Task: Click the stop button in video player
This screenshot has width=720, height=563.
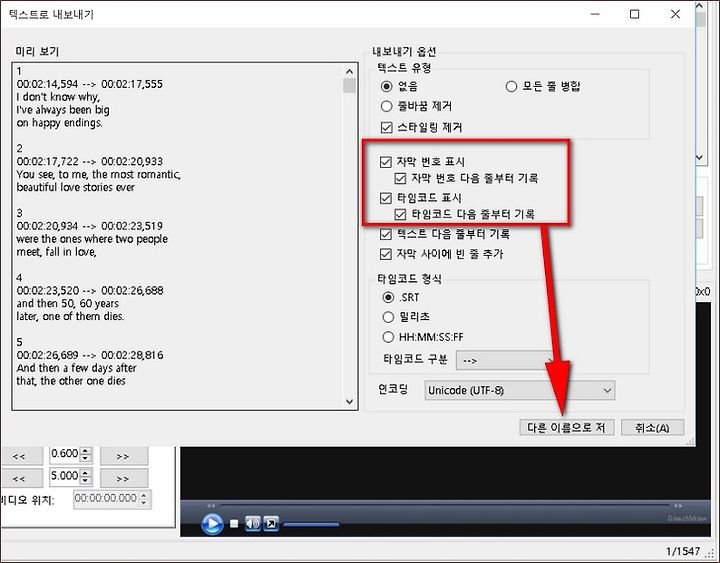Action: tap(234, 524)
